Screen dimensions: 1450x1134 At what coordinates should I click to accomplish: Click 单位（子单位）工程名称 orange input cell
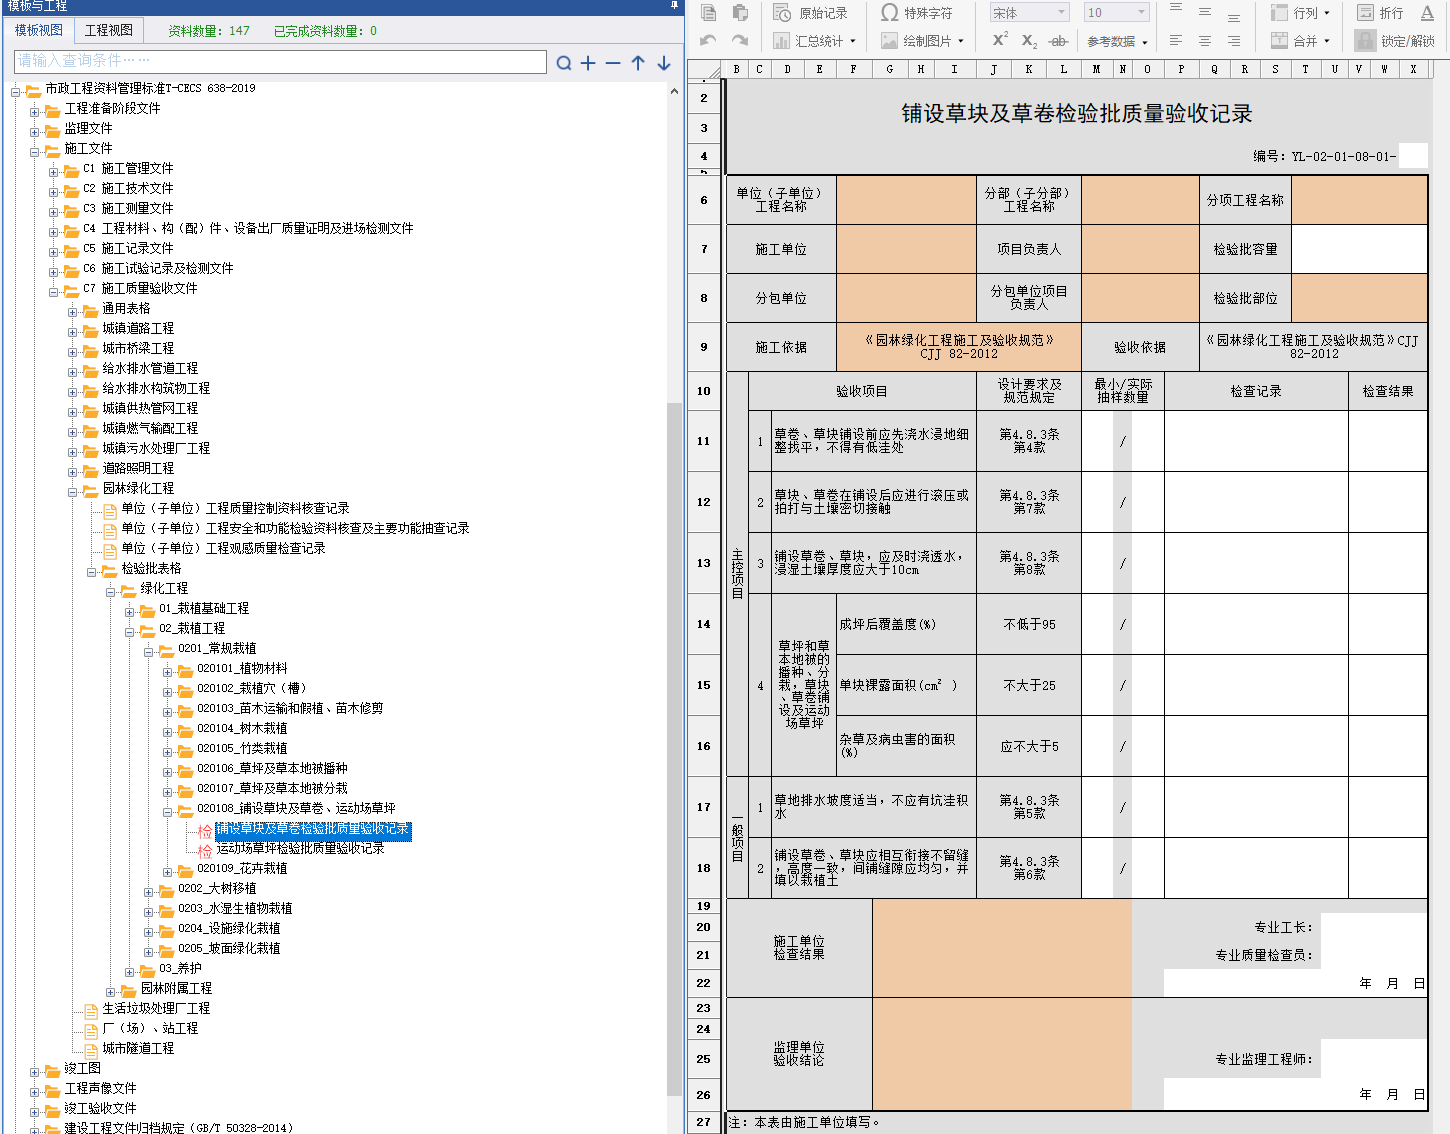(906, 200)
